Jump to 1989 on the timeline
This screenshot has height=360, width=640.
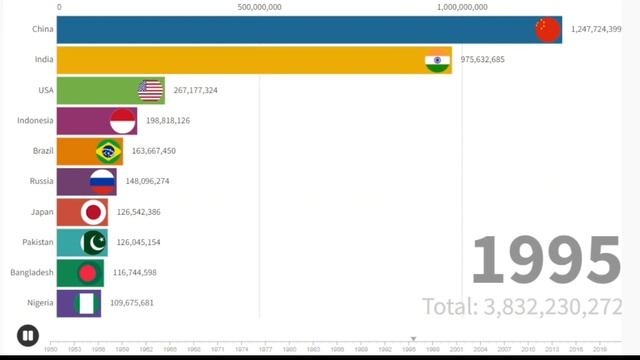click(361, 349)
